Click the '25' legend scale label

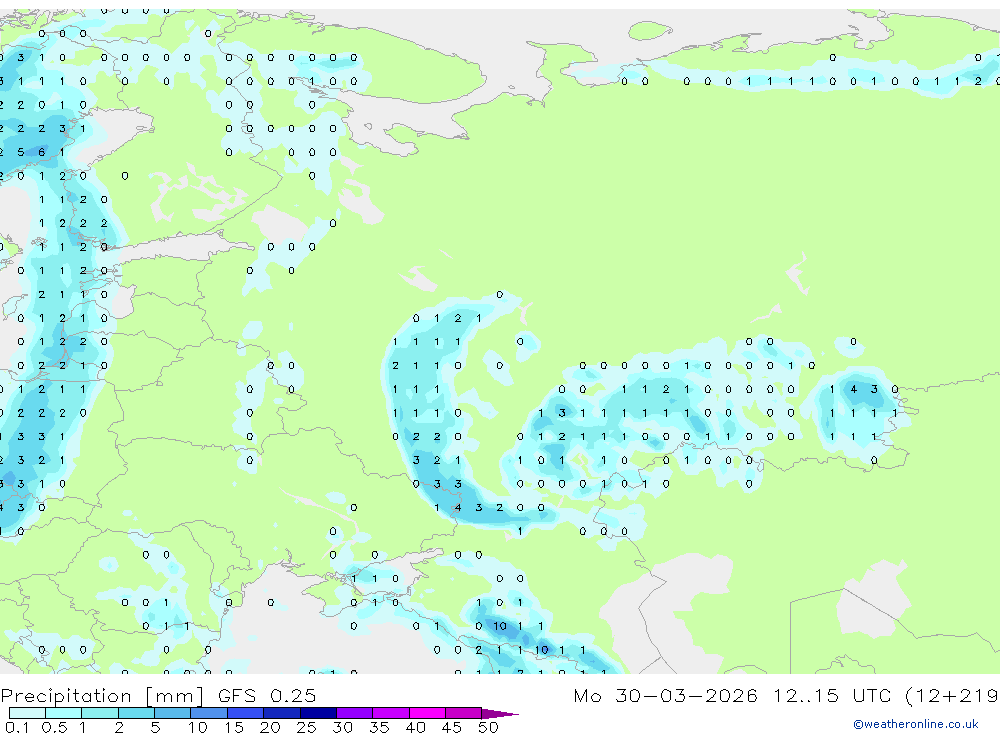[306, 727]
